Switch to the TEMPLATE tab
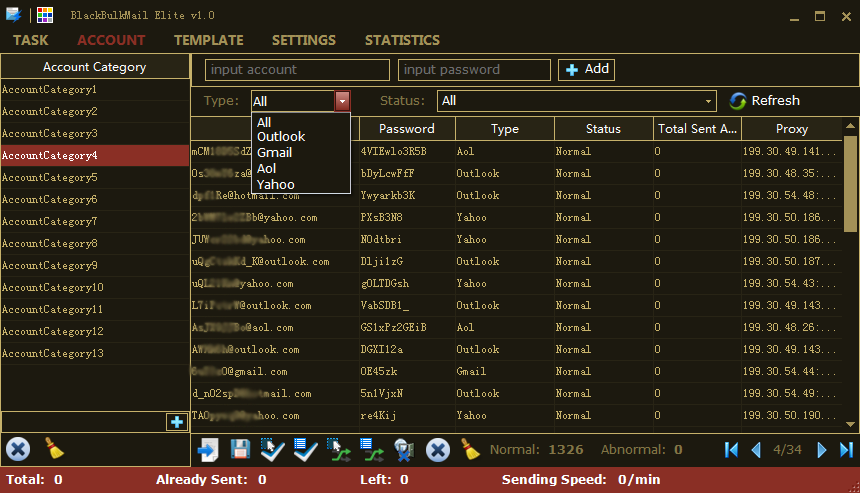The image size is (860, 493). (208, 40)
